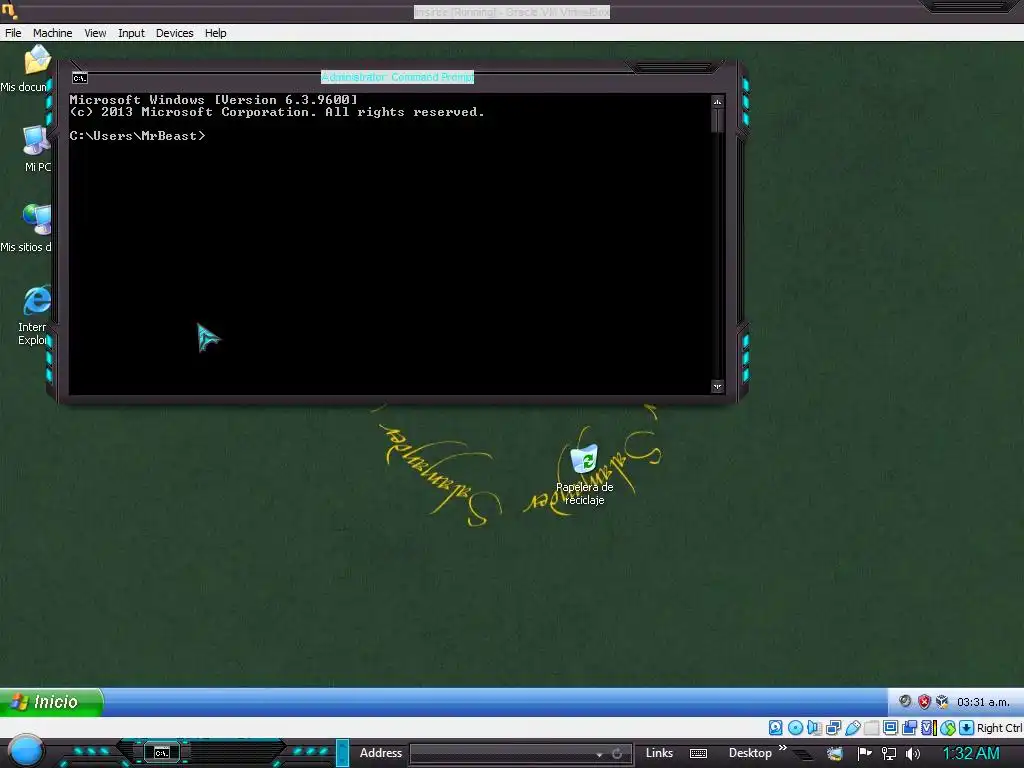Click the host taskbar Address input field
Viewport: 1024px width, 768px height.
[503, 753]
